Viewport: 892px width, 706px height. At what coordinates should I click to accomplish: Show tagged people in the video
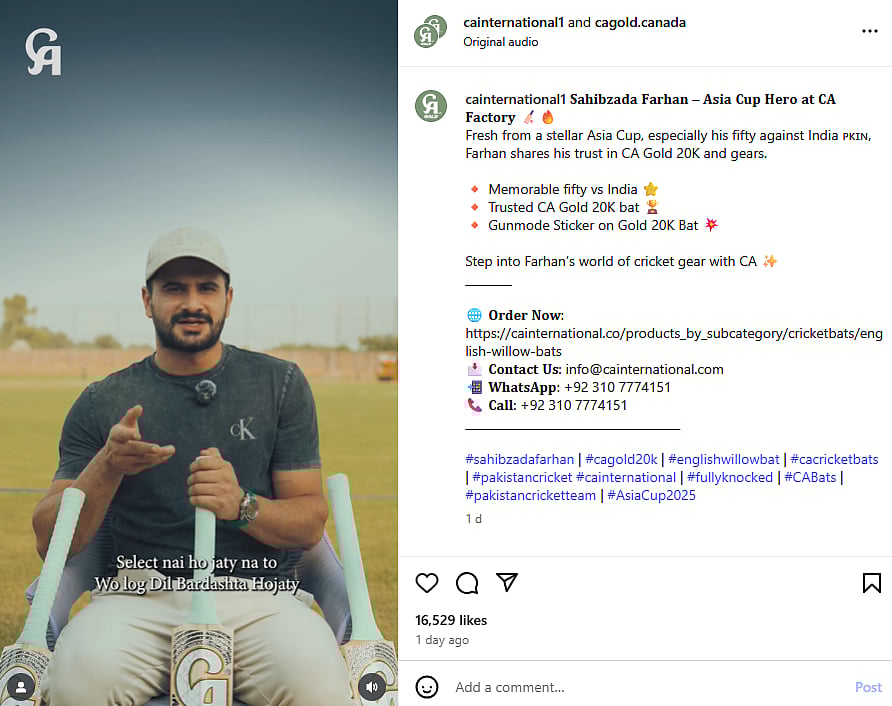pos(21,686)
